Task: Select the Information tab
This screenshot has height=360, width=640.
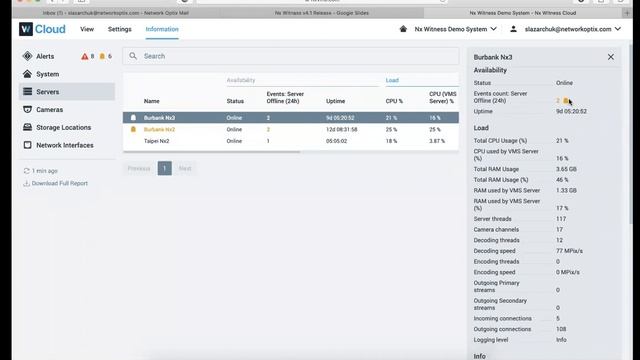Action: pos(162,29)
